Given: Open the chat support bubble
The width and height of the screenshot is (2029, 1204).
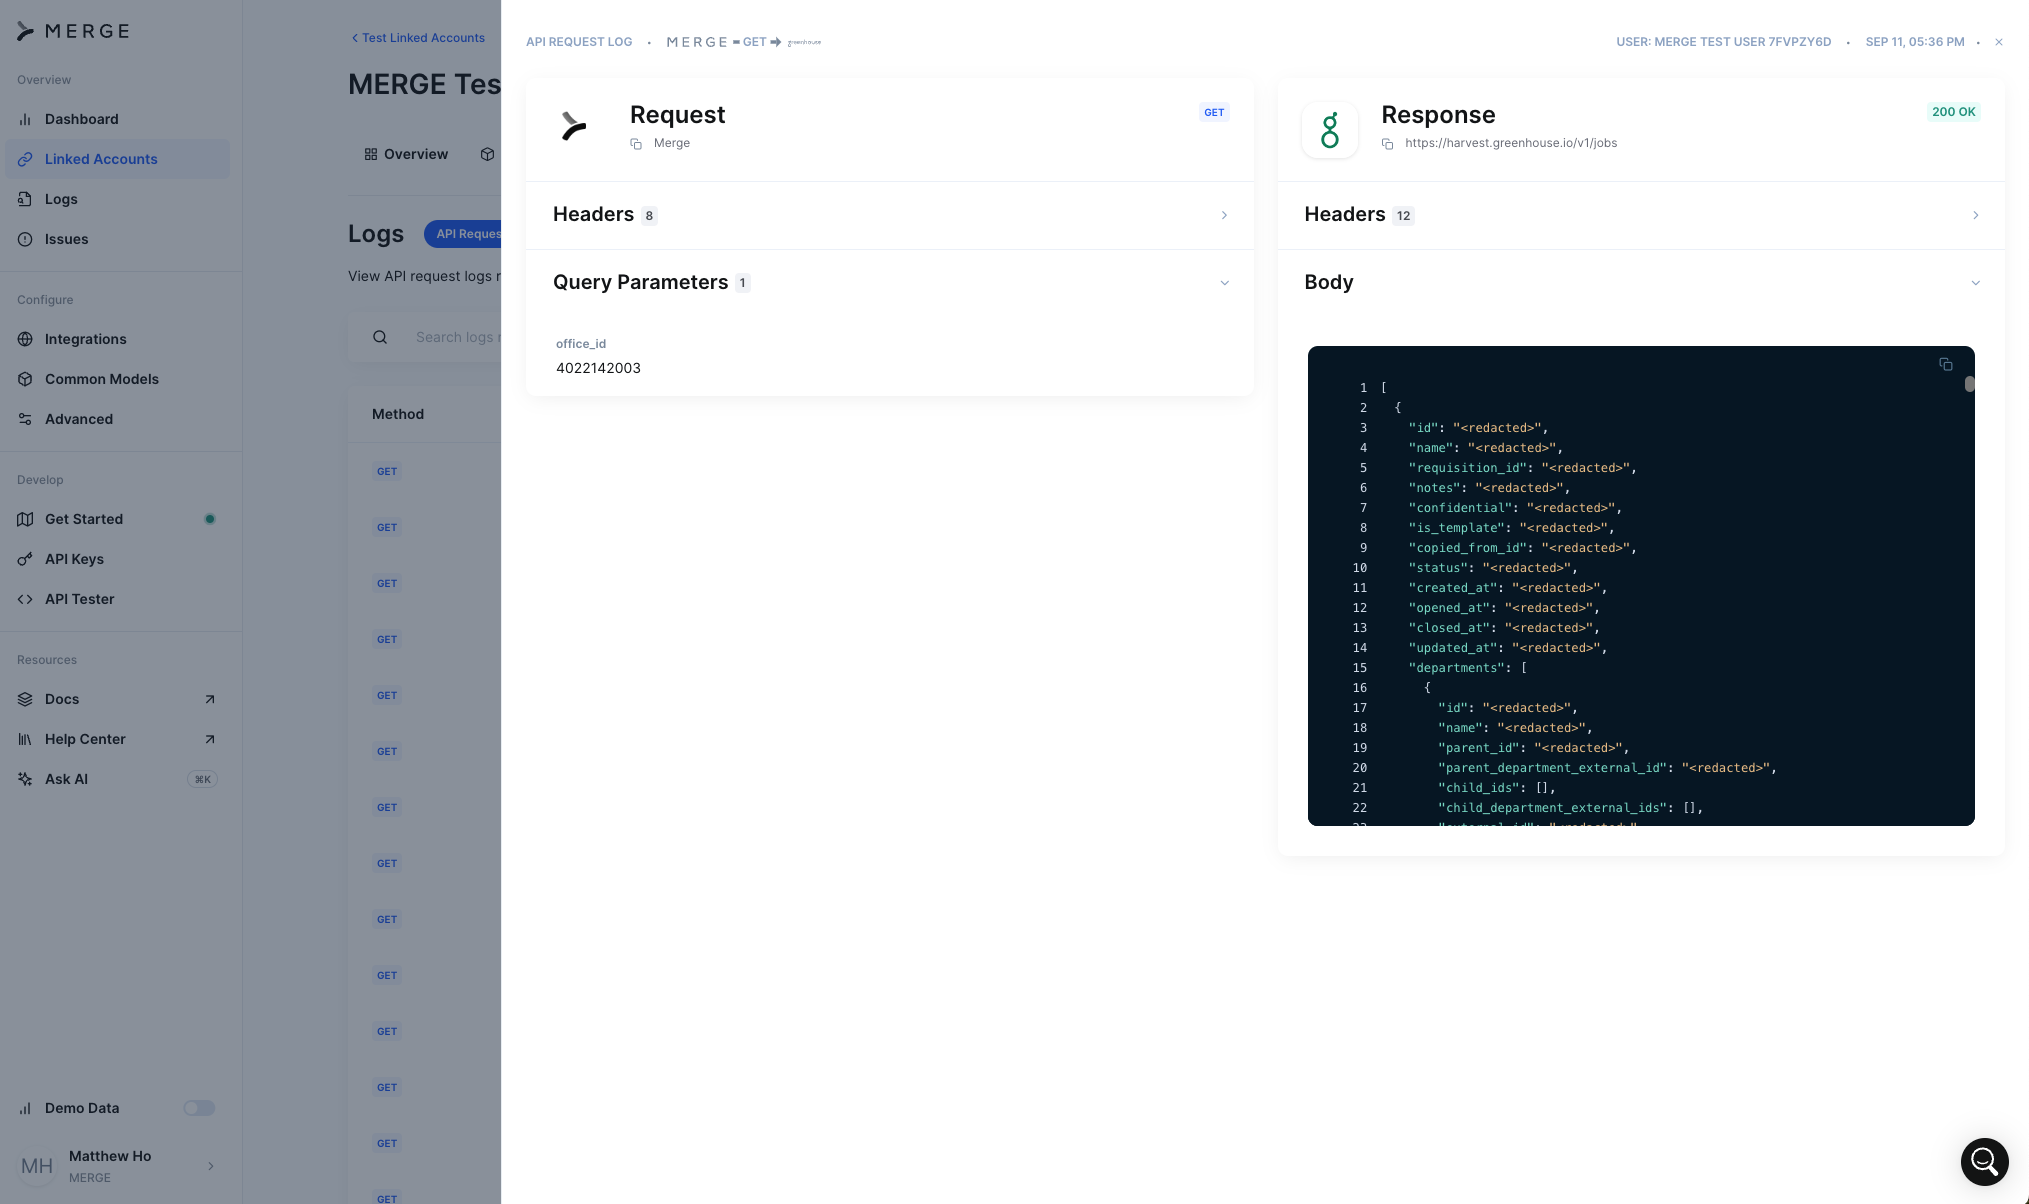Looking at the screenshot, I should 1984,1161.
